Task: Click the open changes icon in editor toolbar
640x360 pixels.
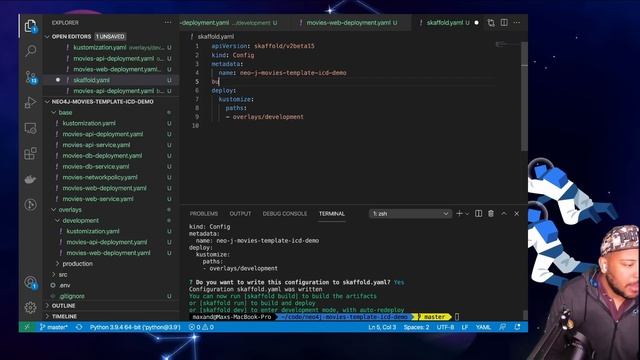Action: tap(491, 23)
